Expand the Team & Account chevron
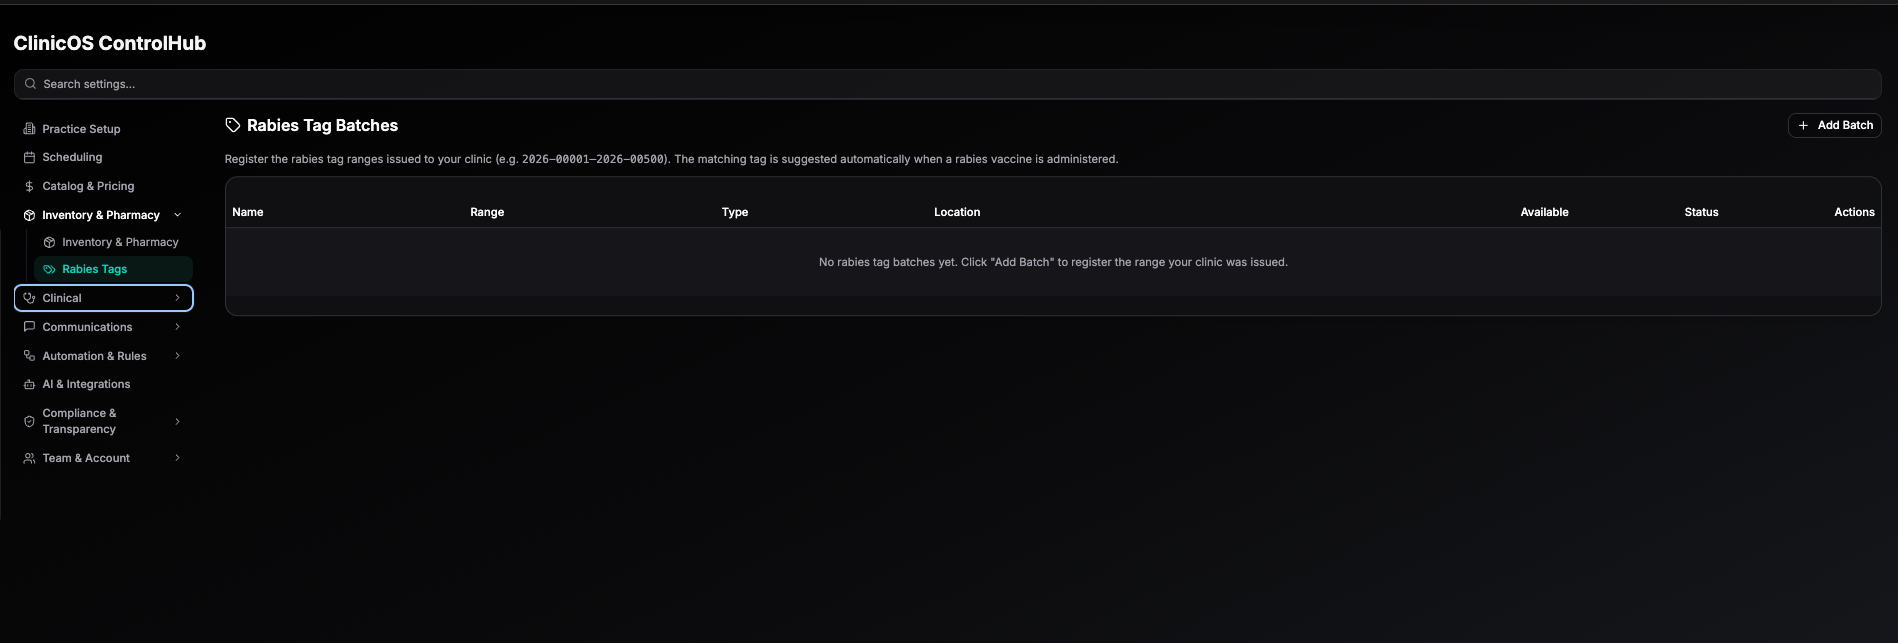Screen dimensions: 1898x643 pyautogui.click(x=177, y=458)
